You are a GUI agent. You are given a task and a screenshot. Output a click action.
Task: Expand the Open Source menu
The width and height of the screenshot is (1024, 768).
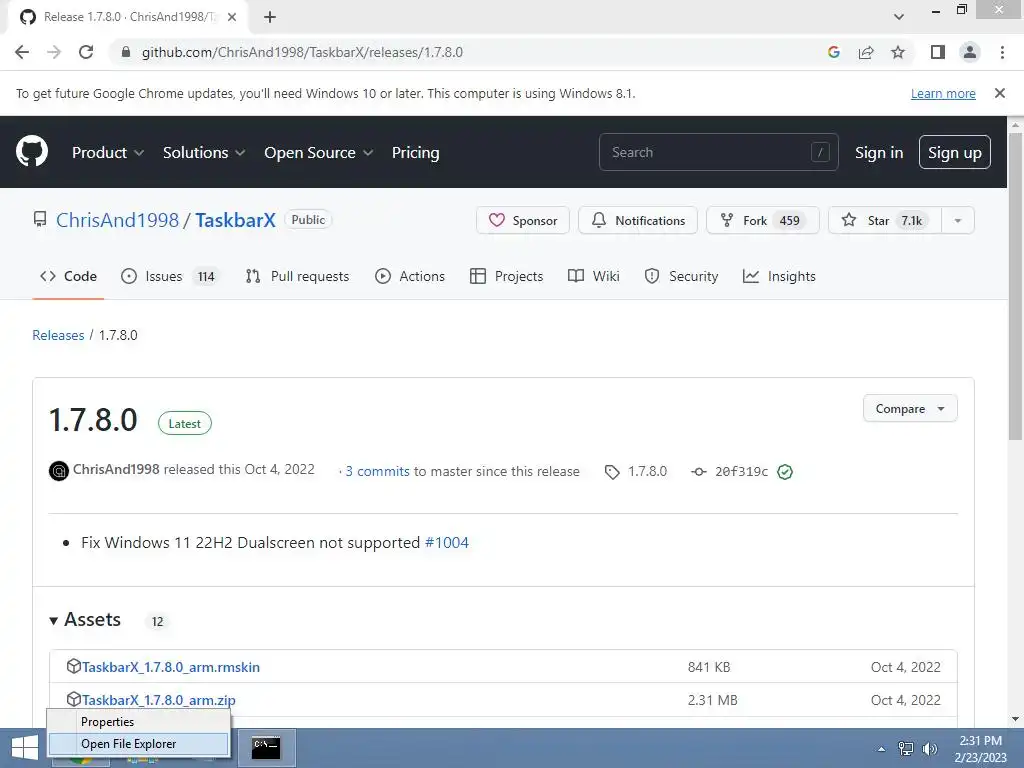[319, 152]
